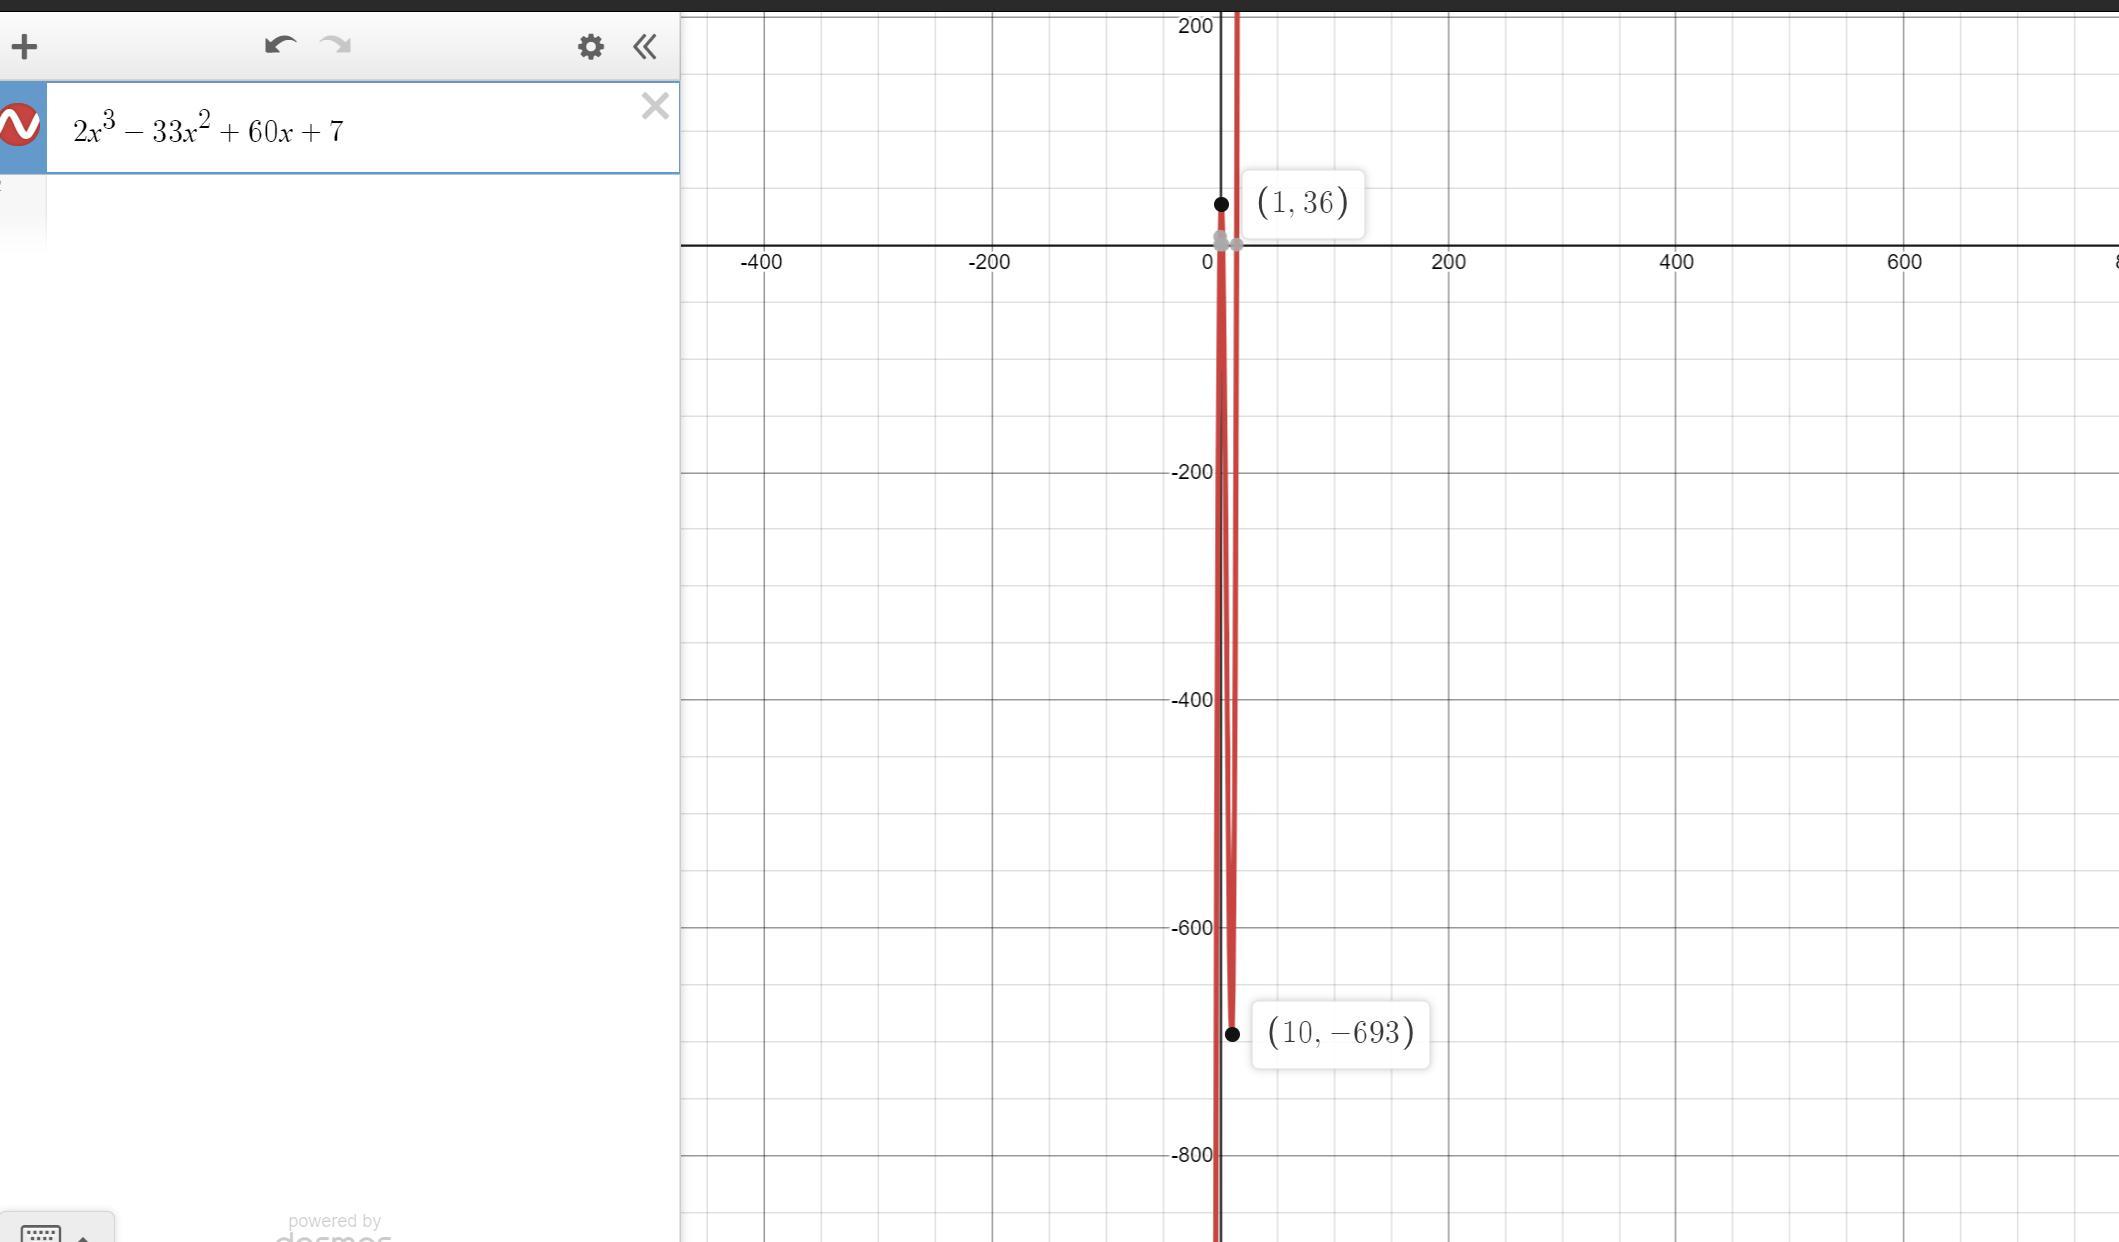Click the -400 label on the x-axis
The height and width of the screenshot is (1242, 2119).
pos(761,262)
